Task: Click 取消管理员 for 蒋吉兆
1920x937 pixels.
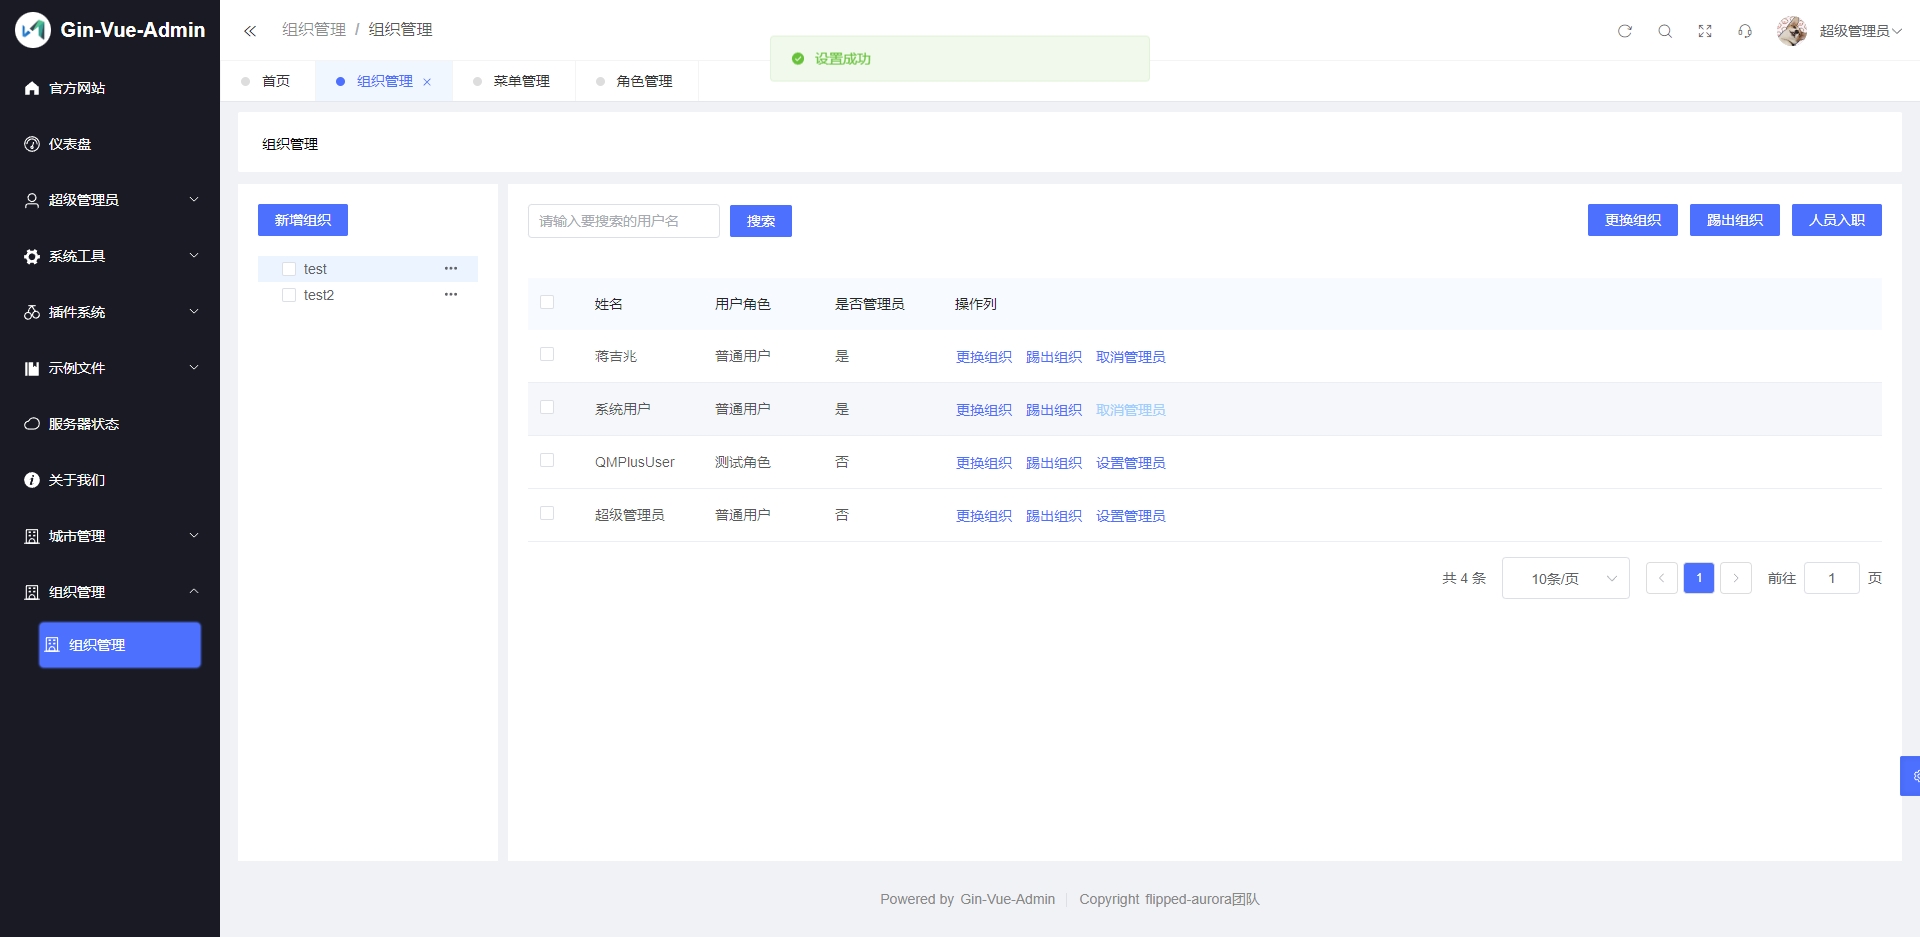Action: (x=1131, y=357)
